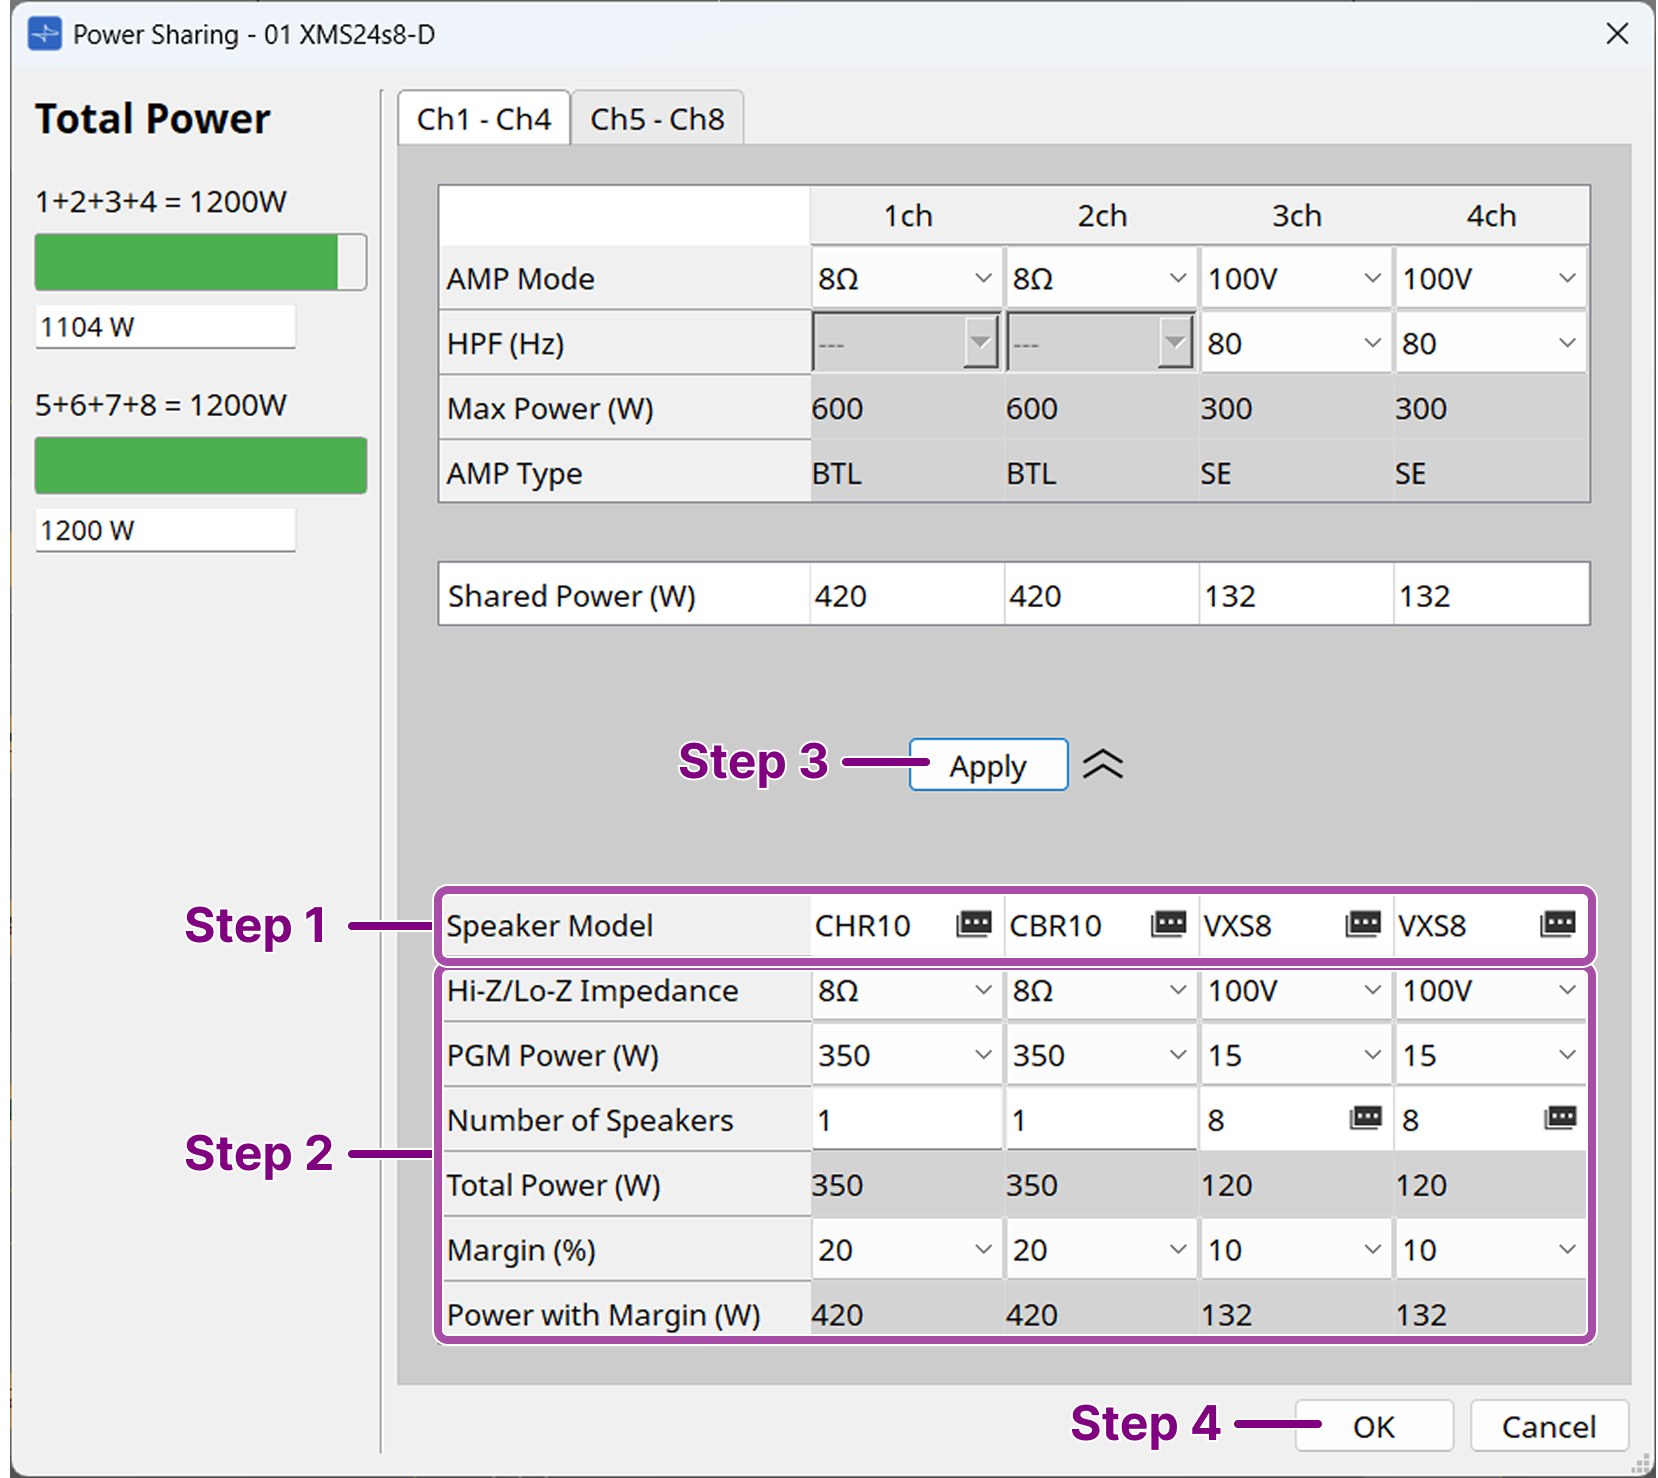This screenshot has height=1478, width=1658.
Task: Switch to the Ch1 - Ch4 tab
Action: pos(484,118)
